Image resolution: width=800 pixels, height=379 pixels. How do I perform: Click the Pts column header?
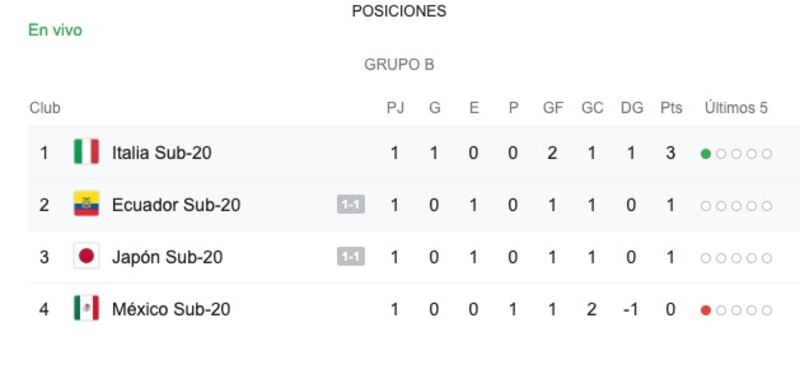tap(671, 108)
